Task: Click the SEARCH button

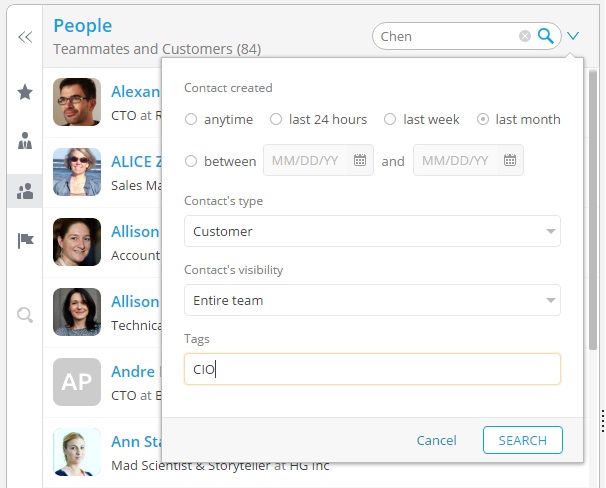Action: coord(522,440)
